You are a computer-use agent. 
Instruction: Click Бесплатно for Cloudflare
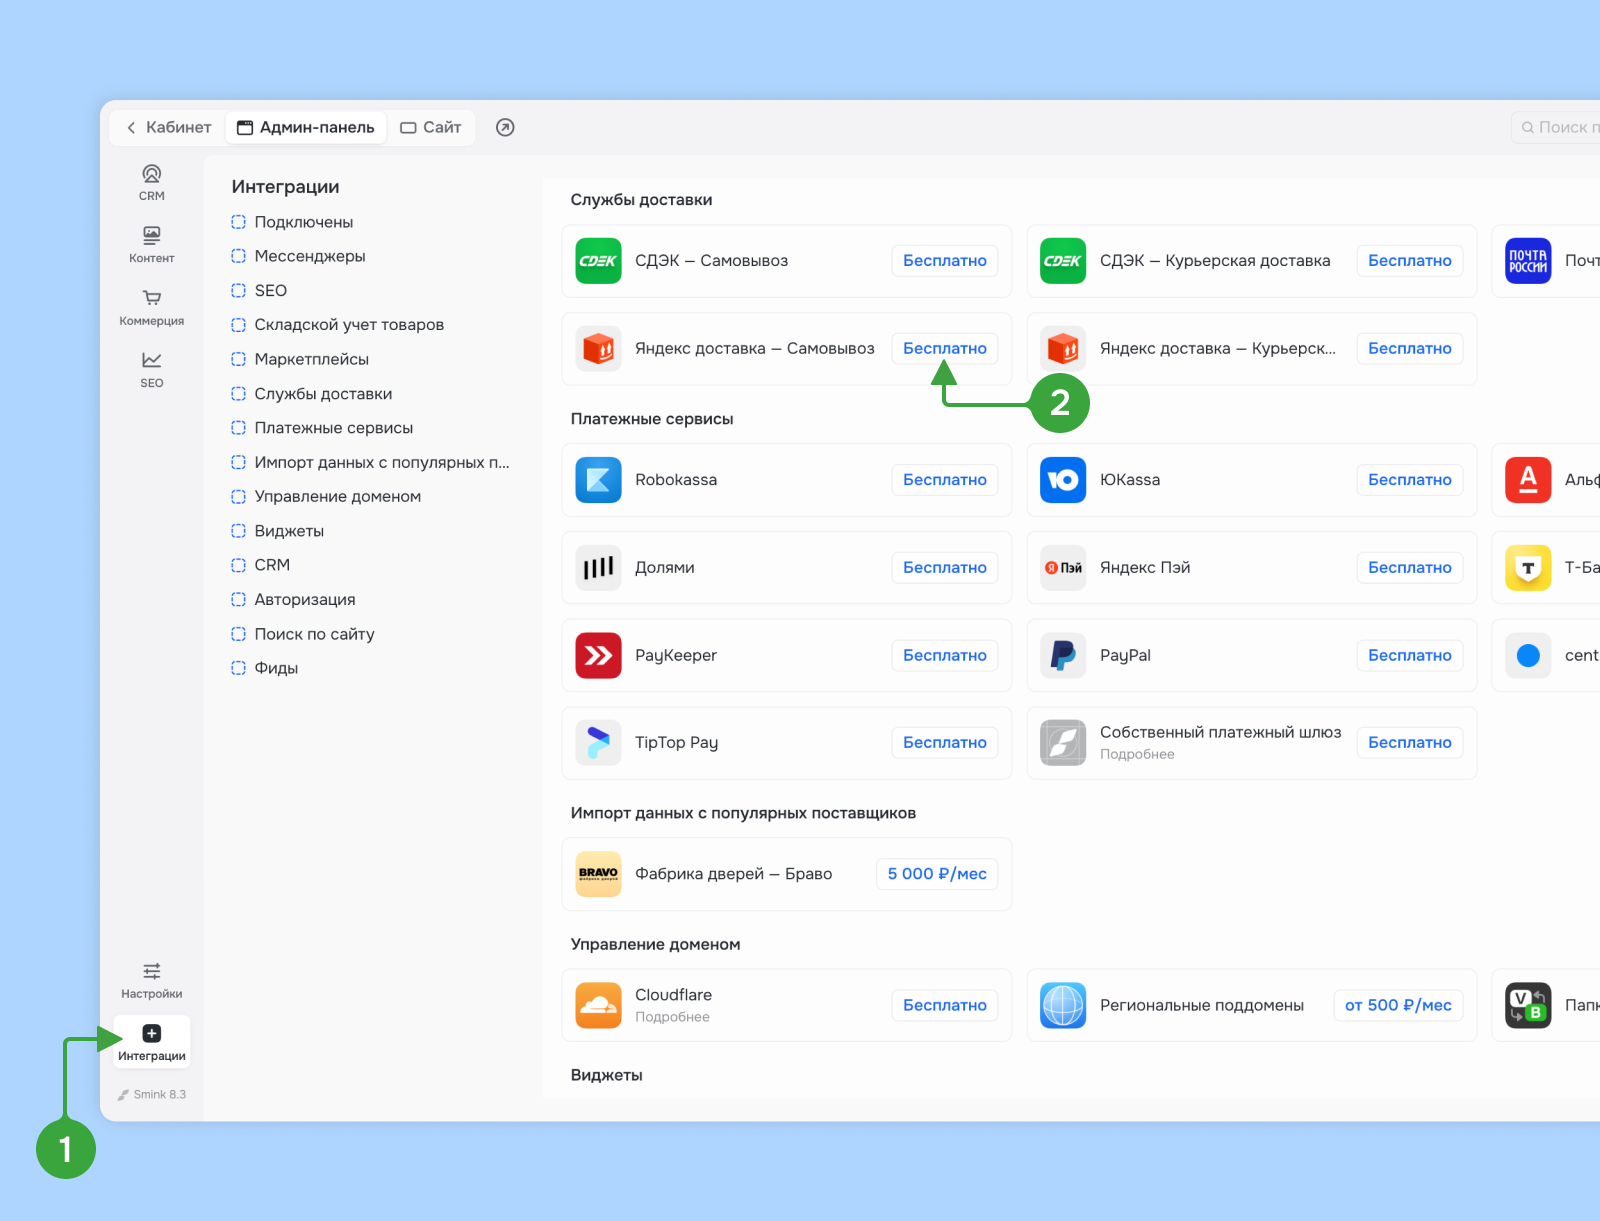tap(945, 1005)
